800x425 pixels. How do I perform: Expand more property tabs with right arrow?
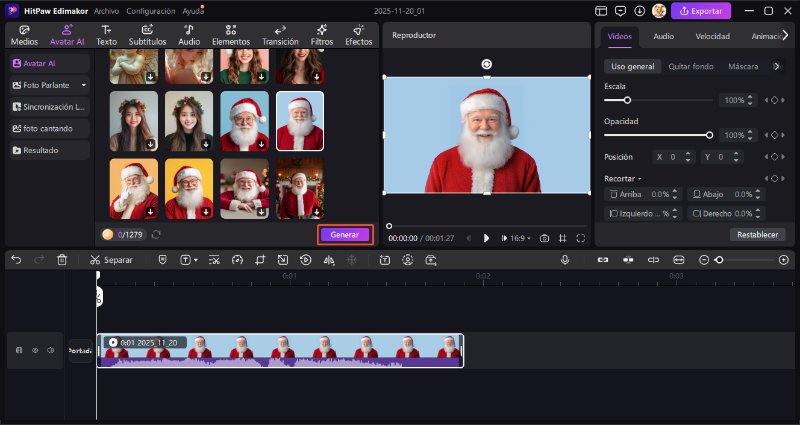pyautogui.click(x=786, y=35)
